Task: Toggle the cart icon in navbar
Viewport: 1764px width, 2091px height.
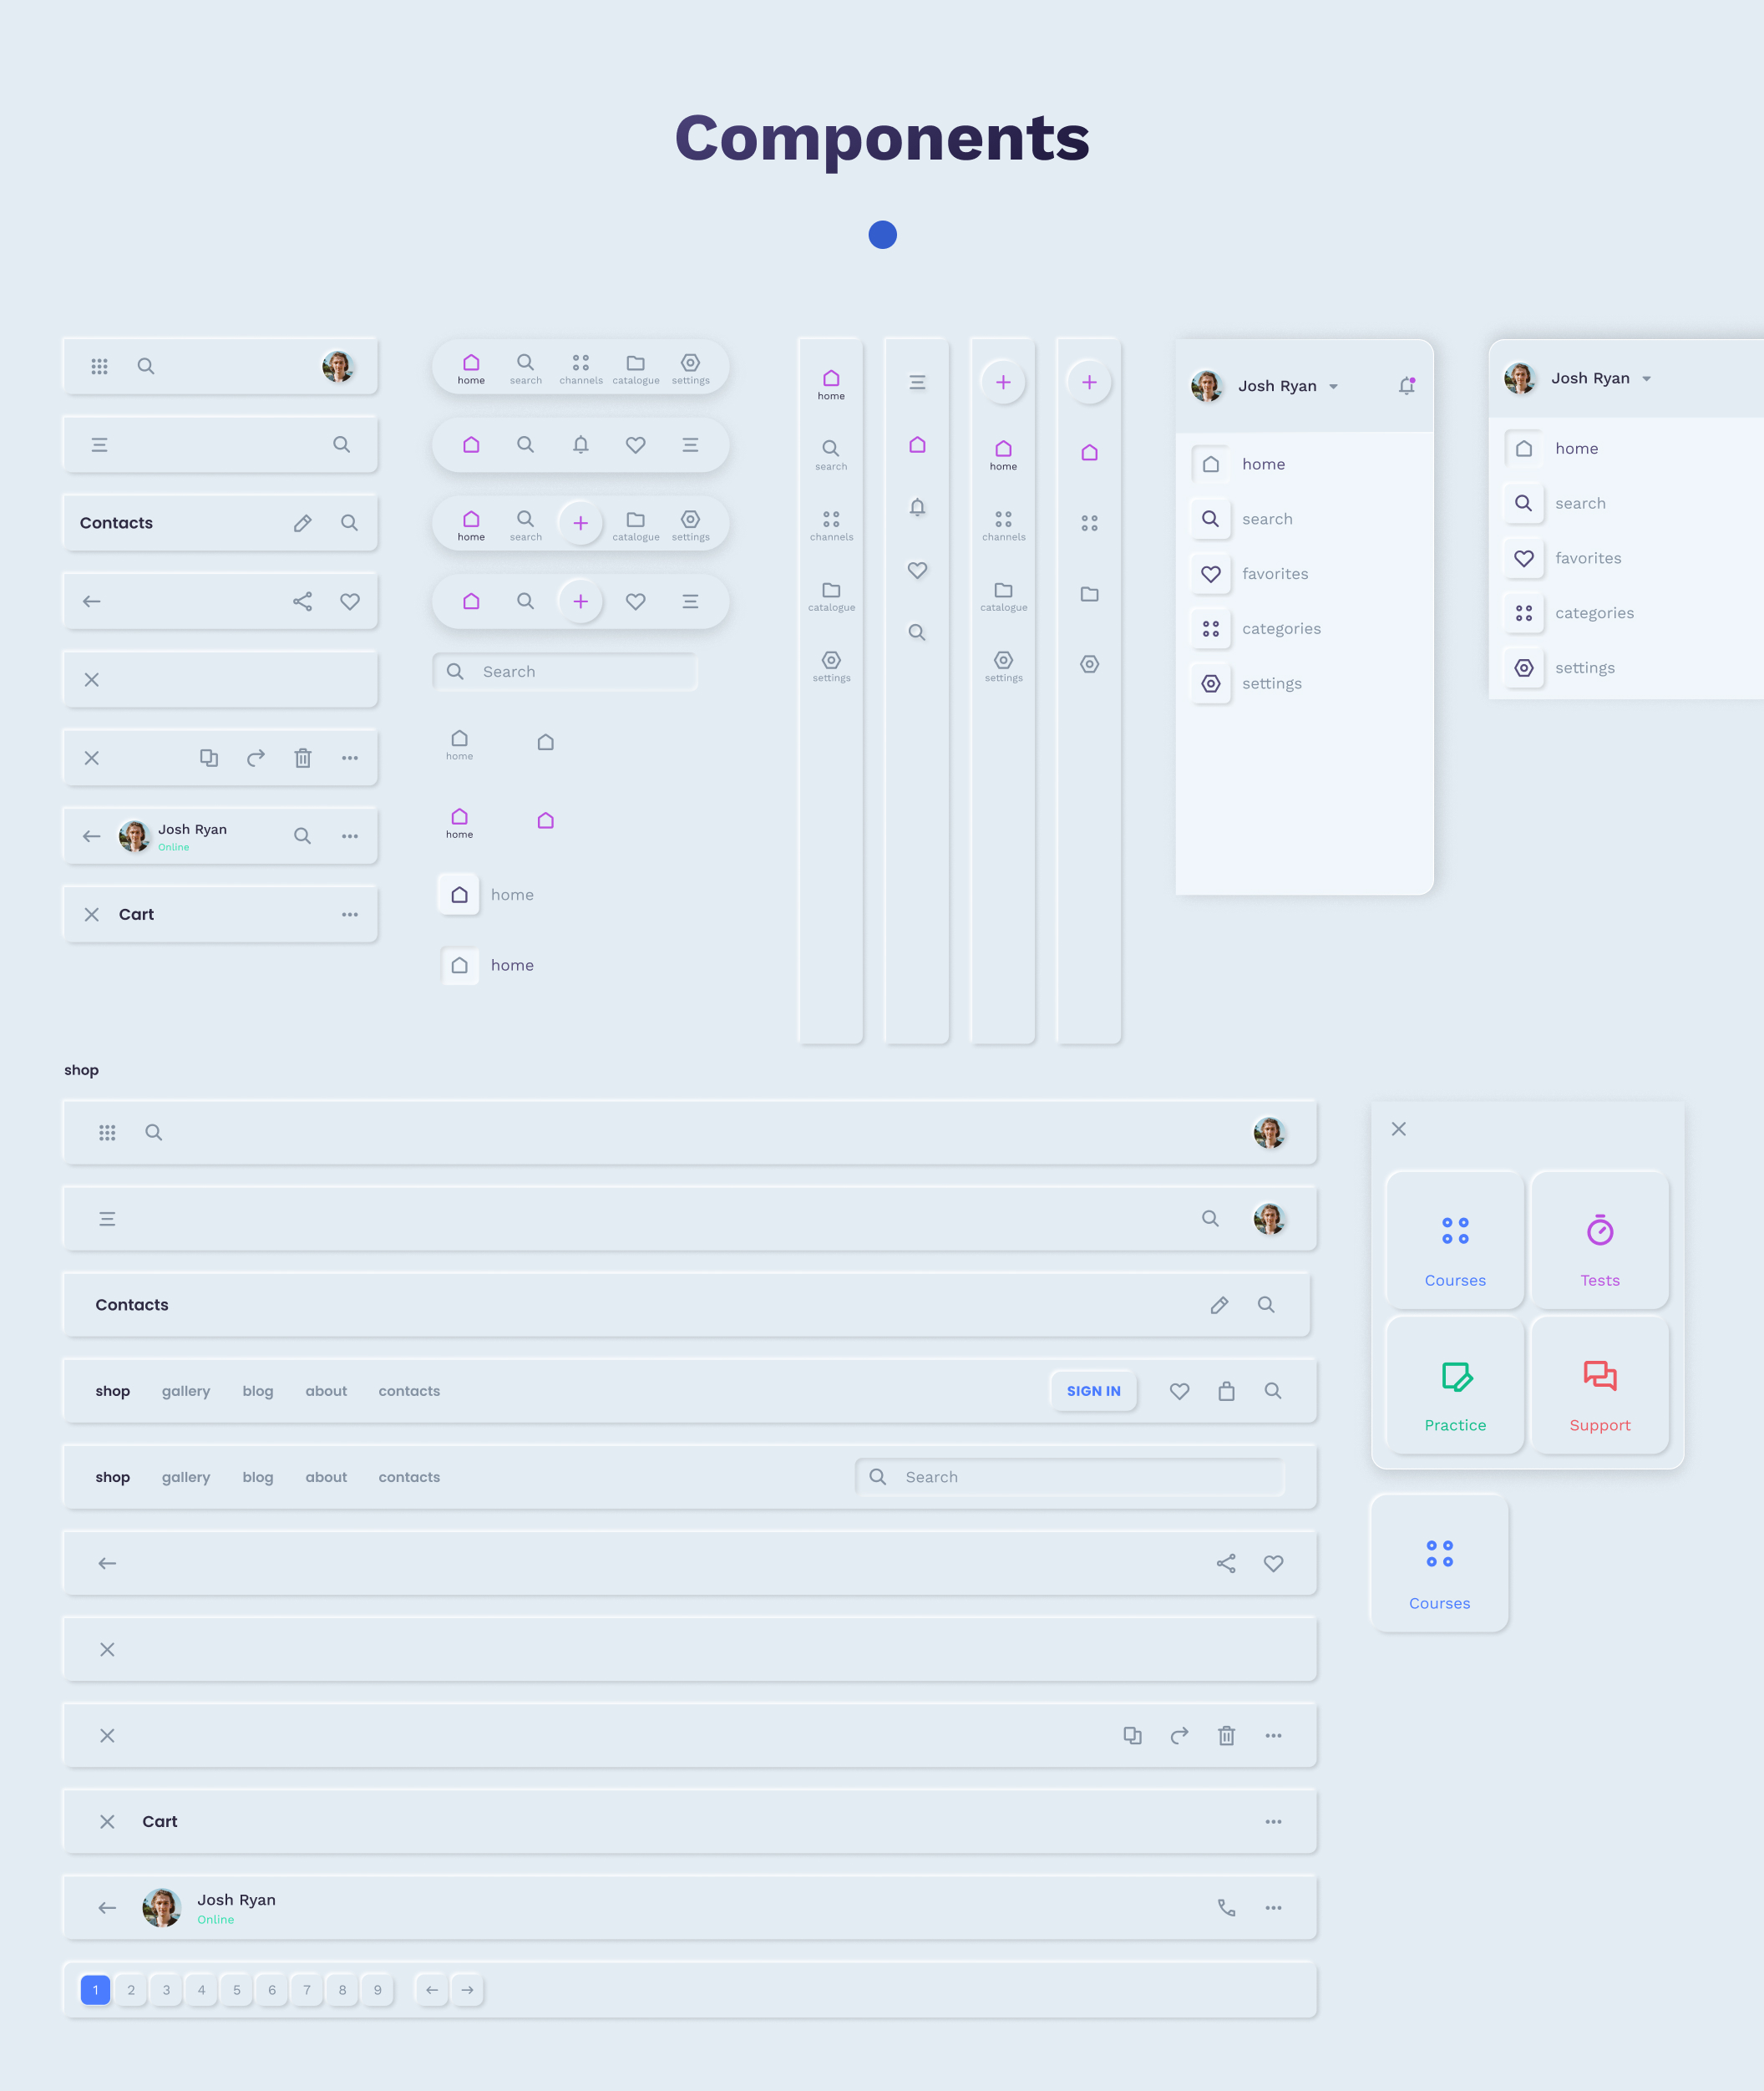Action: [1227, 1389]
